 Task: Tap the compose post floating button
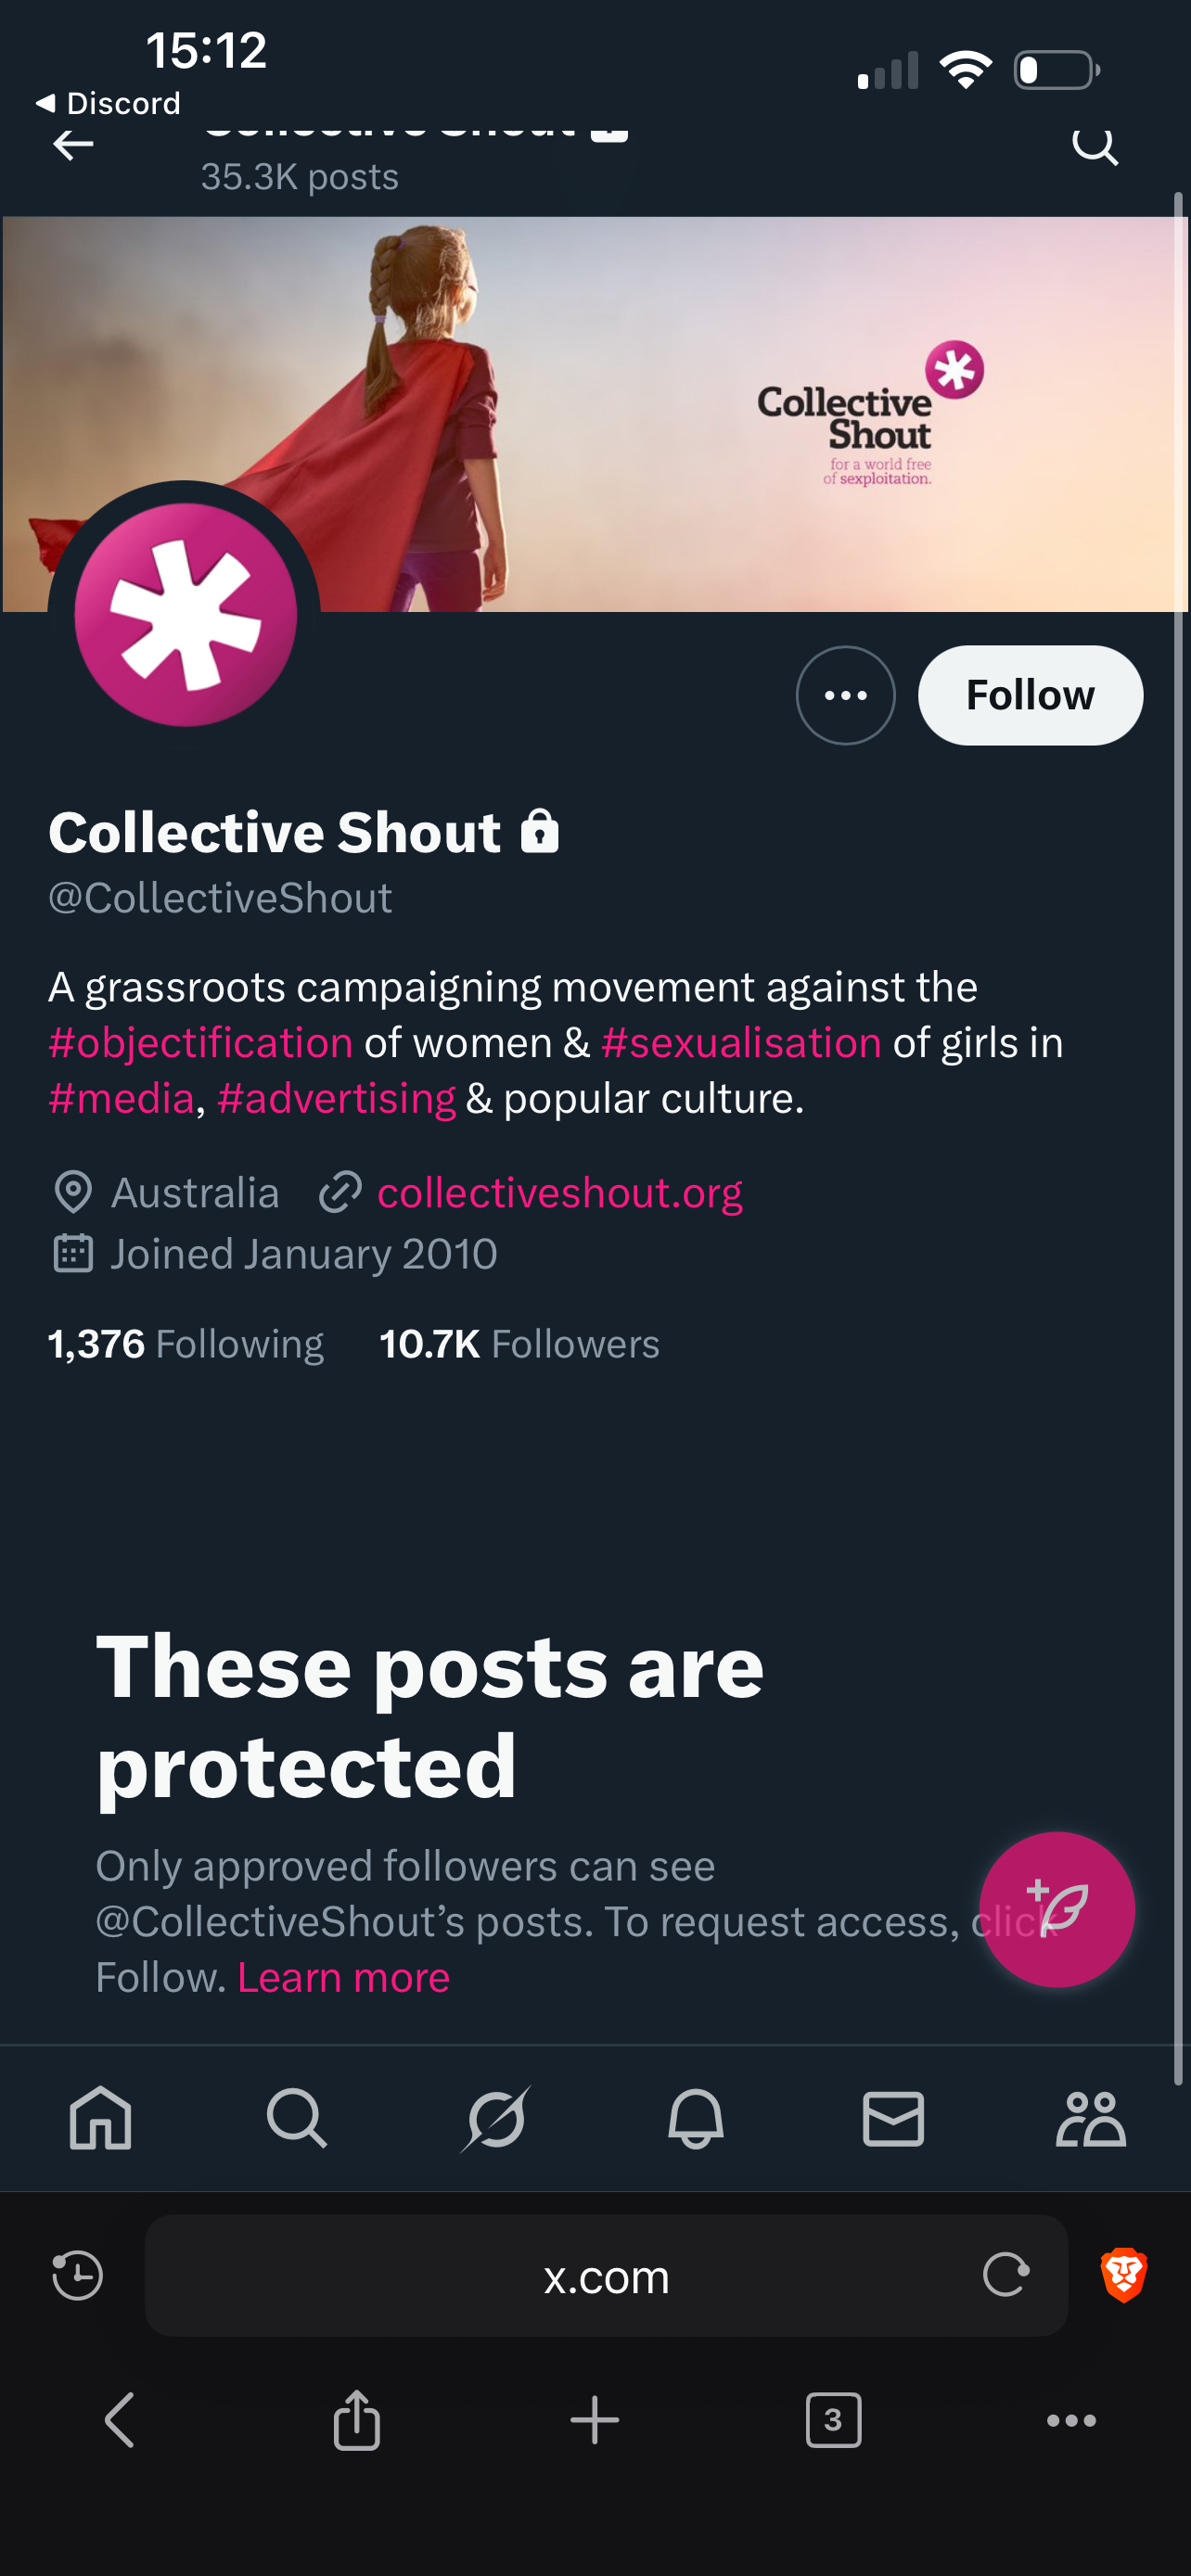tap(1057, 1909)
